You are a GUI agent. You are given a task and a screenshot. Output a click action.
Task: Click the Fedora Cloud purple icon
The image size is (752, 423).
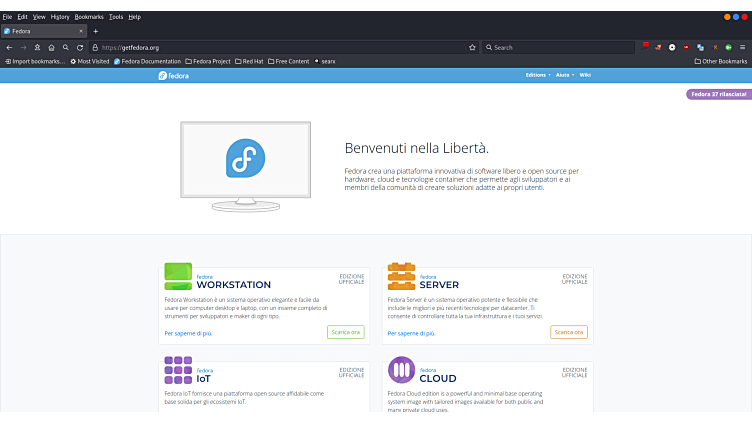401,370
